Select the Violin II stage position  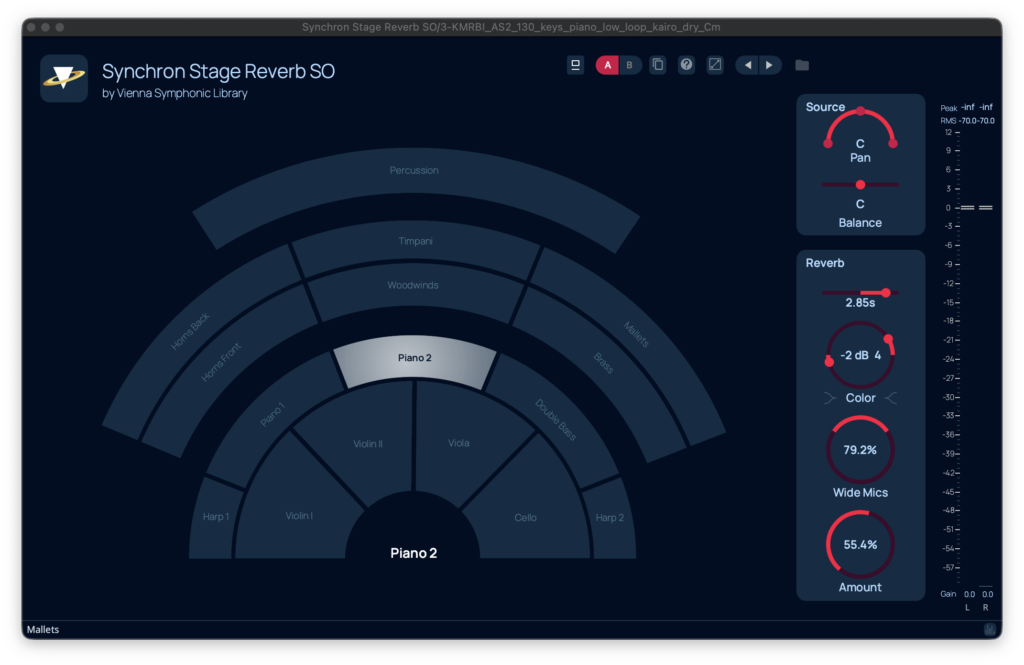coord(368,444)
